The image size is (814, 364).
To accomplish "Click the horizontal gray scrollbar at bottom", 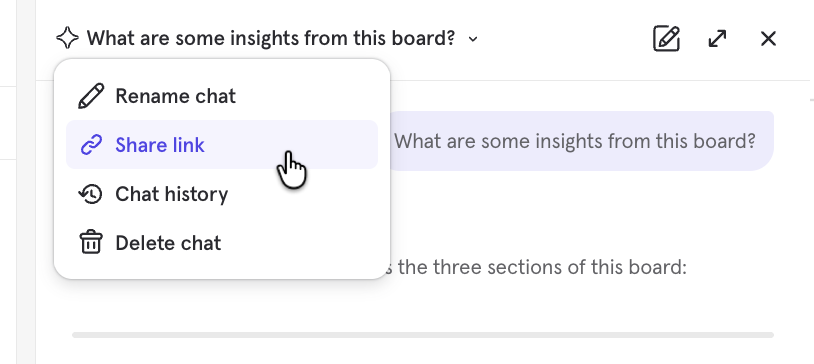I will point(423,335).
